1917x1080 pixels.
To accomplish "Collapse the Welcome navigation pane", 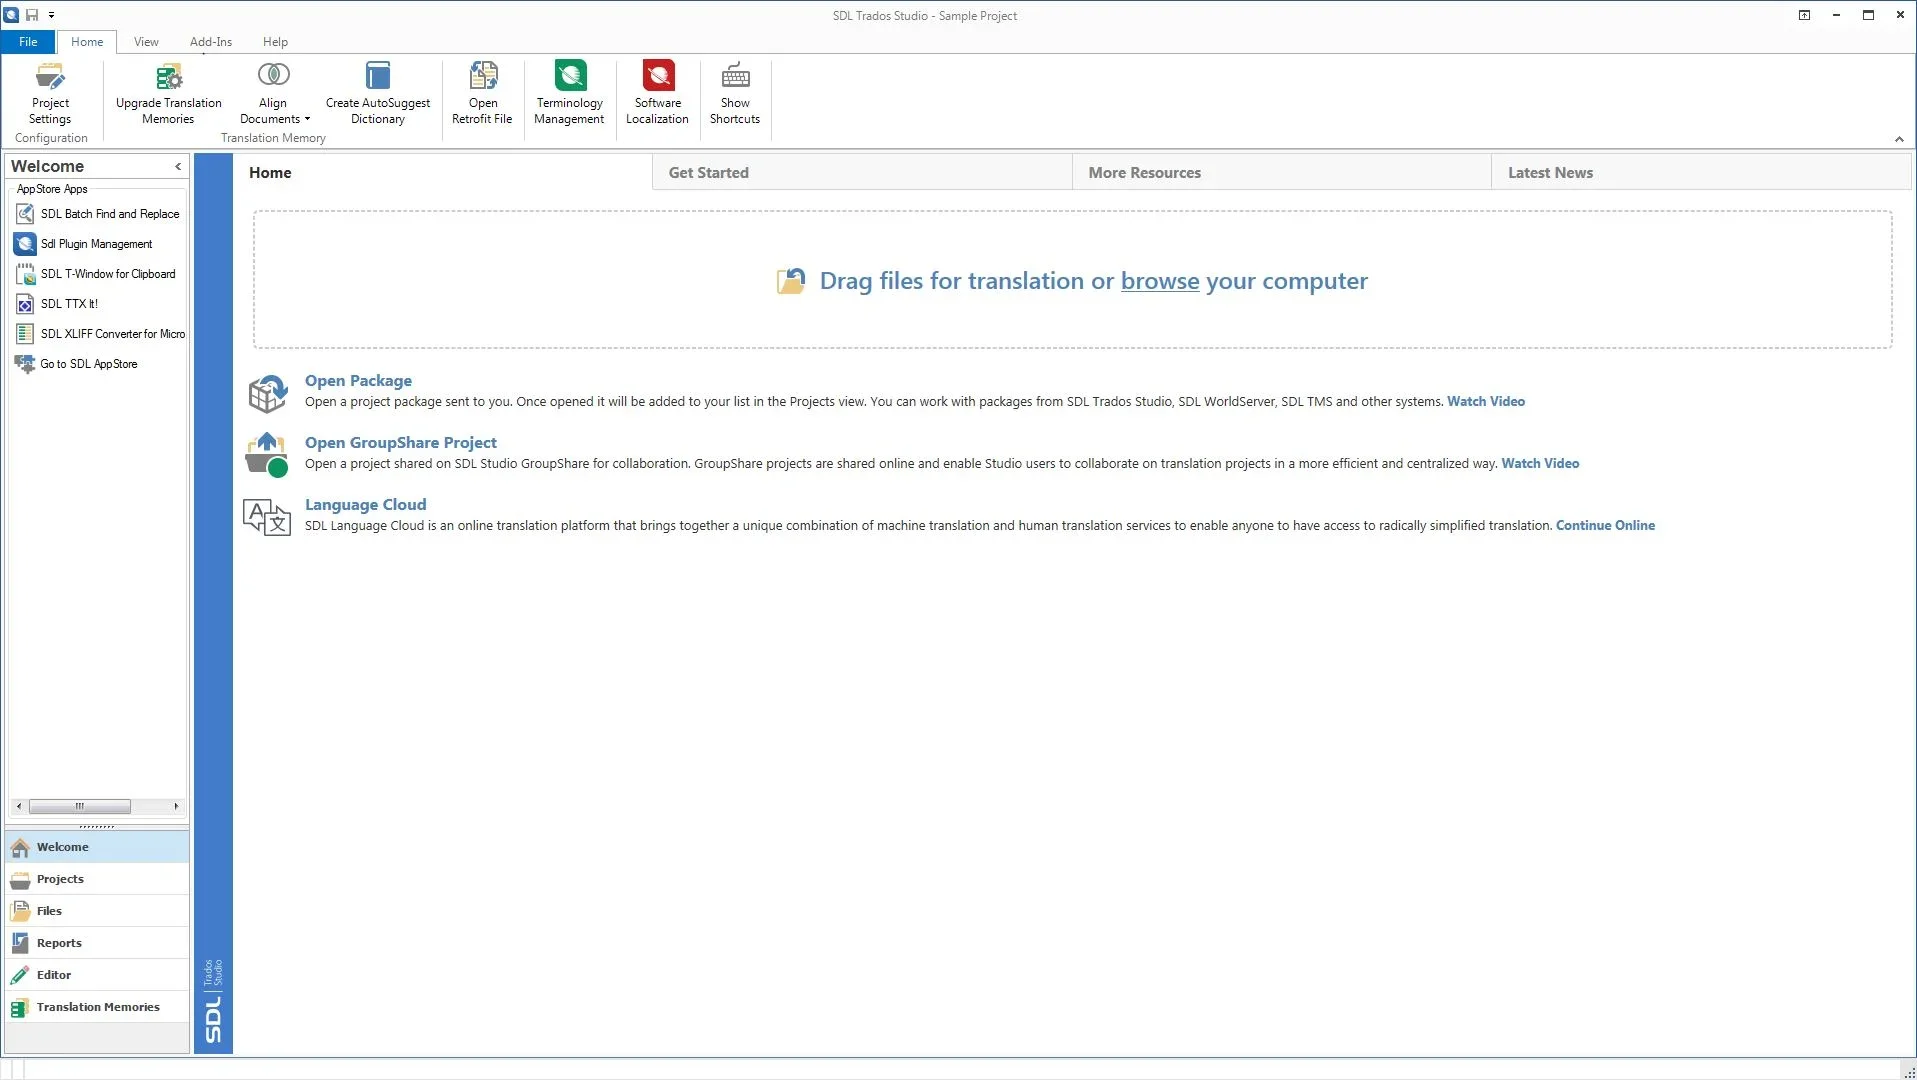I will [x=178, y=167].
